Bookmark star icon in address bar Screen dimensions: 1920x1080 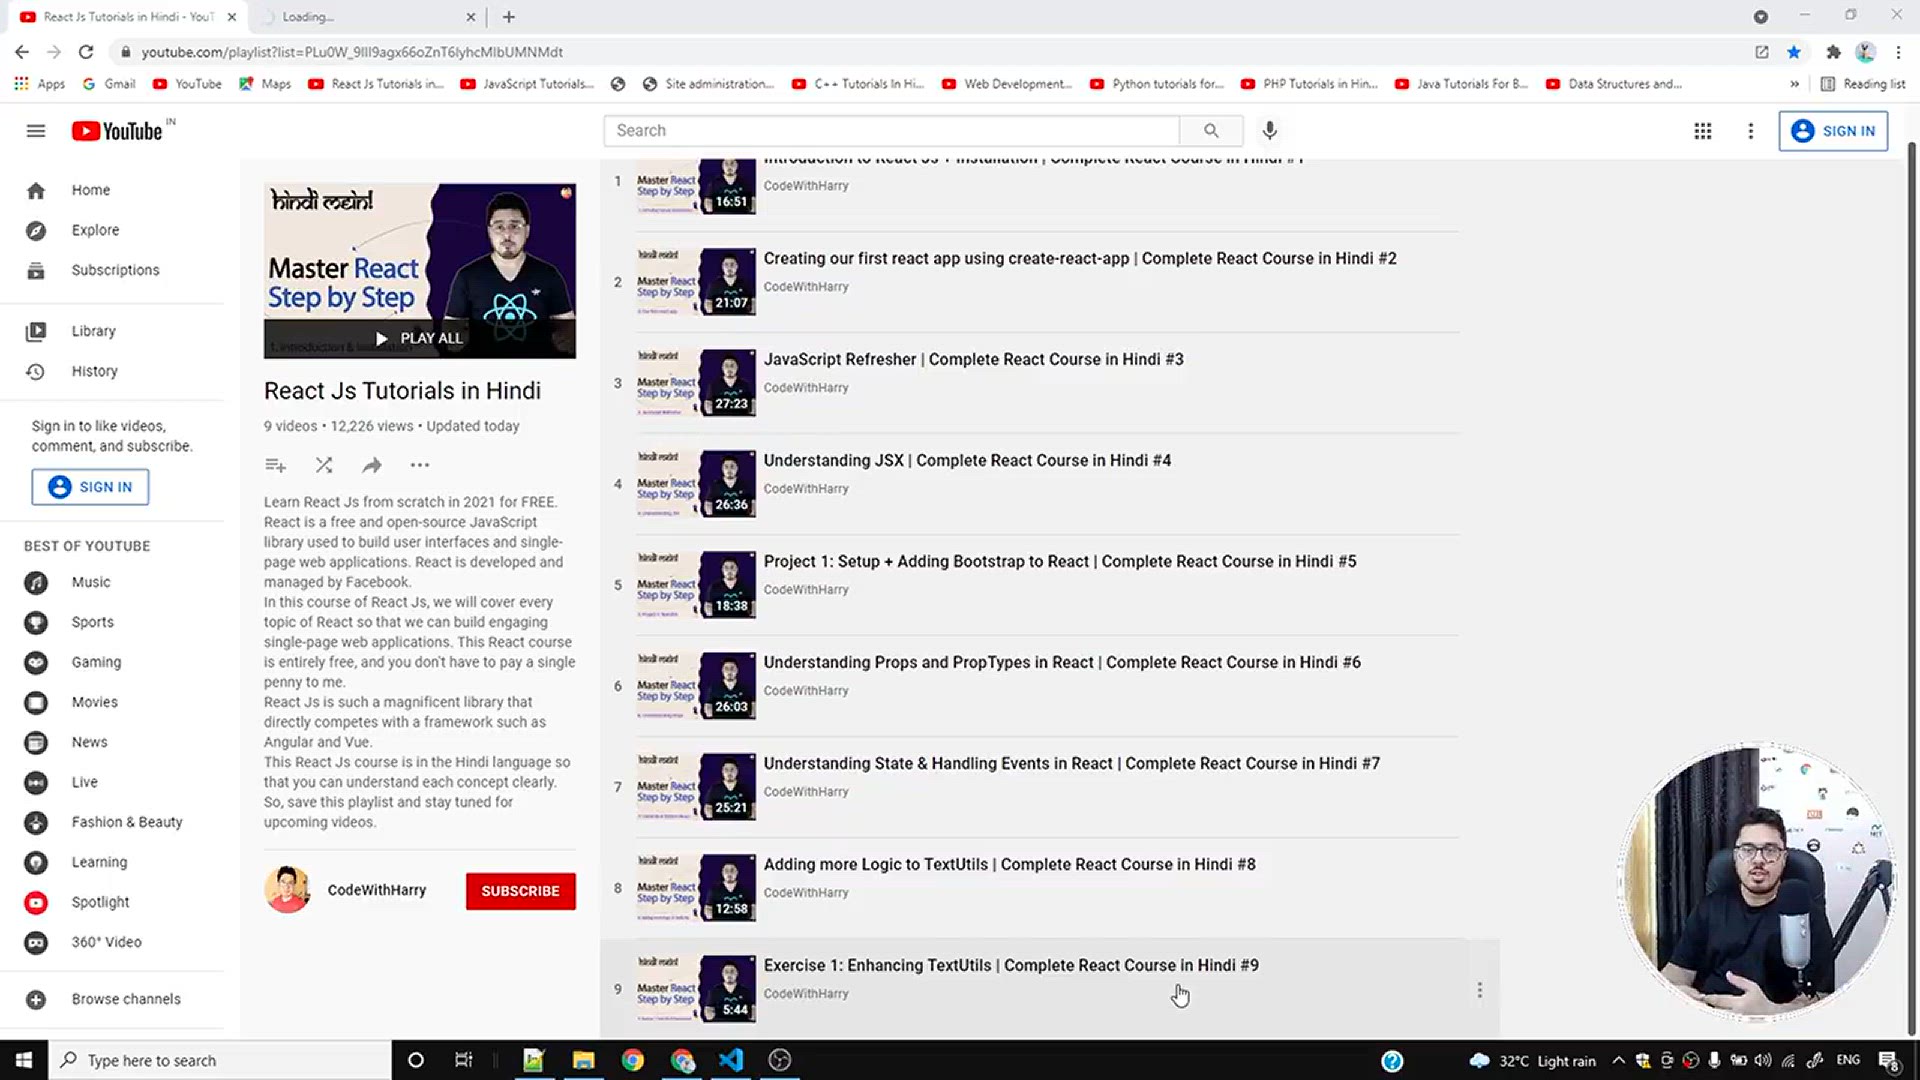pyautogui.click(x=1794, y=52)
